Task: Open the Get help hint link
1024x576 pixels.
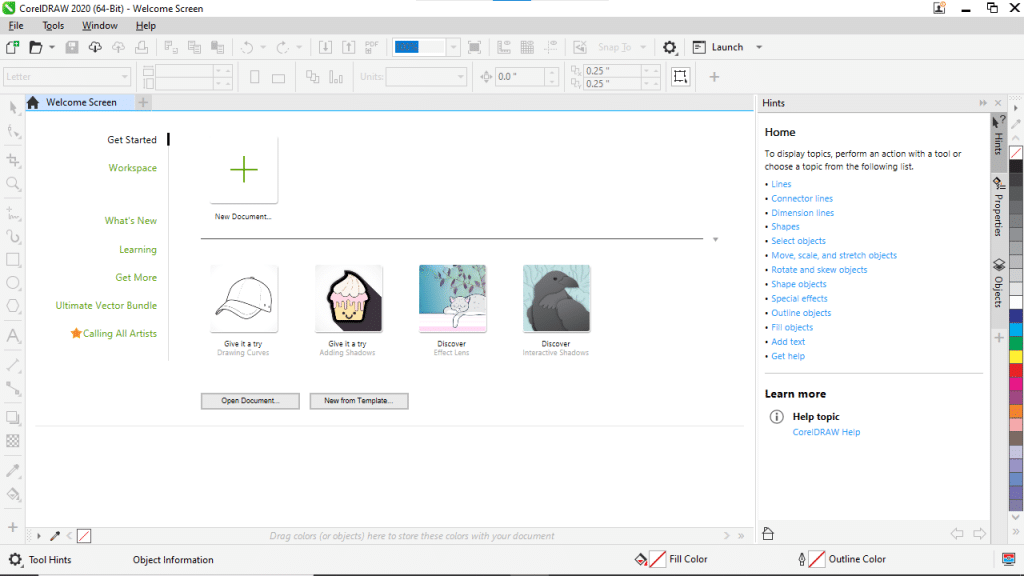Action: [788, 356]
